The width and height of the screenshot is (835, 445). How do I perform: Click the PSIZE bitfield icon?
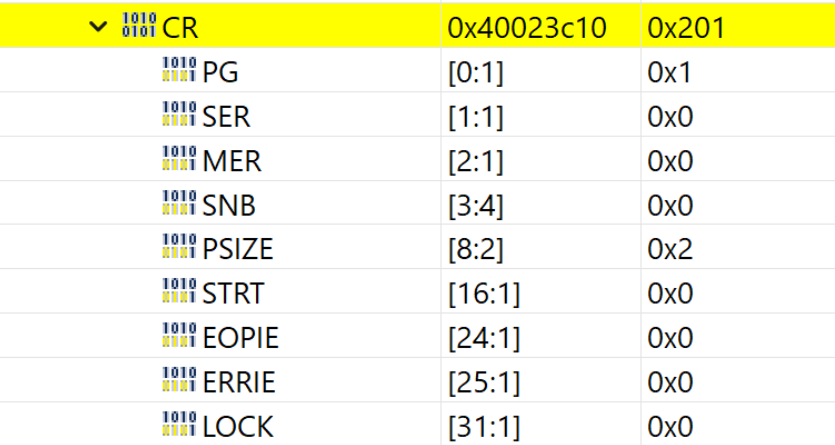click(x=179, y=249)
